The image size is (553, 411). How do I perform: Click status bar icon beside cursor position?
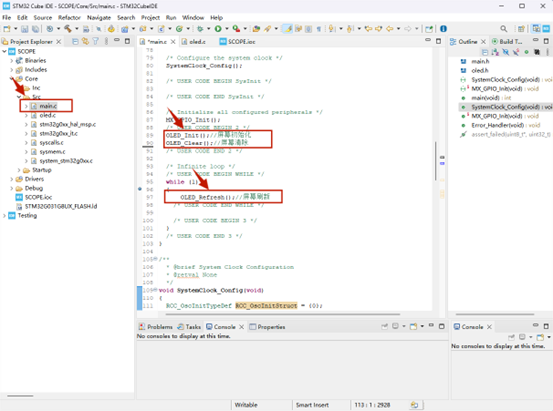pos(414,405)
